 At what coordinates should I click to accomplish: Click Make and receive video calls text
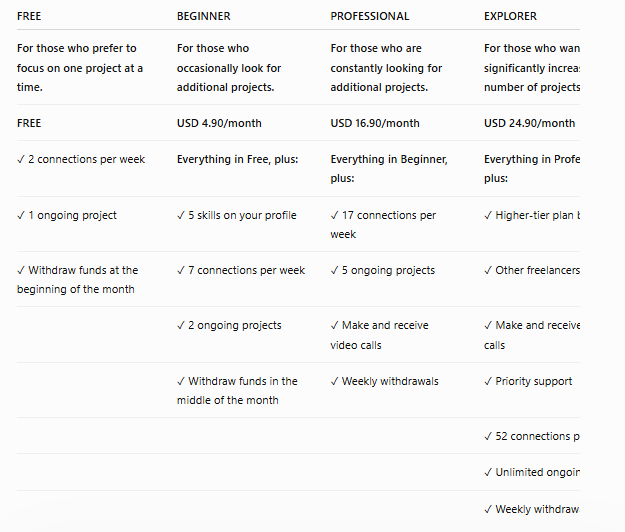click(x=379, y=335)
